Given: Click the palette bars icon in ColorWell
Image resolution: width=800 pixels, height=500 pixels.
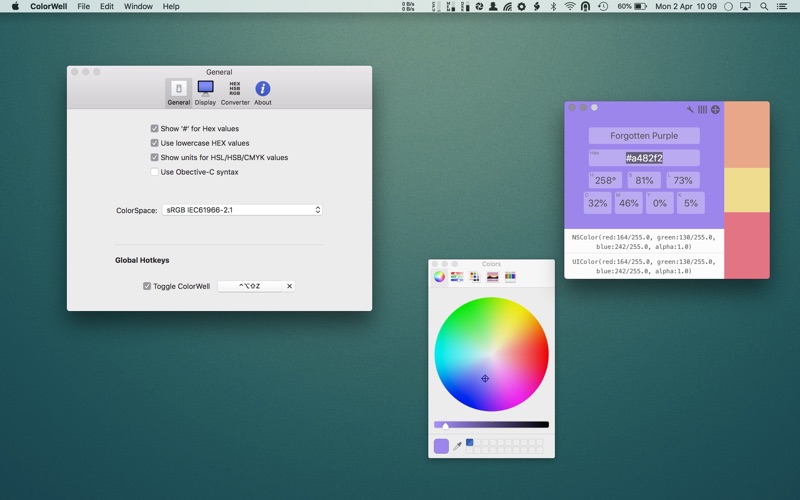Looking at the screenshot, I should (x=703, y=109).
